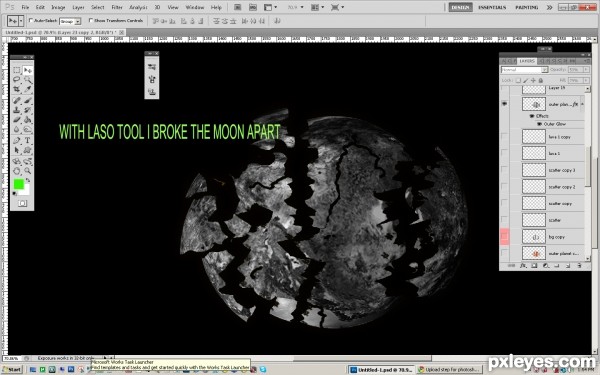Select the Eraser tool
Screen dimensions: 600x375
16,120
